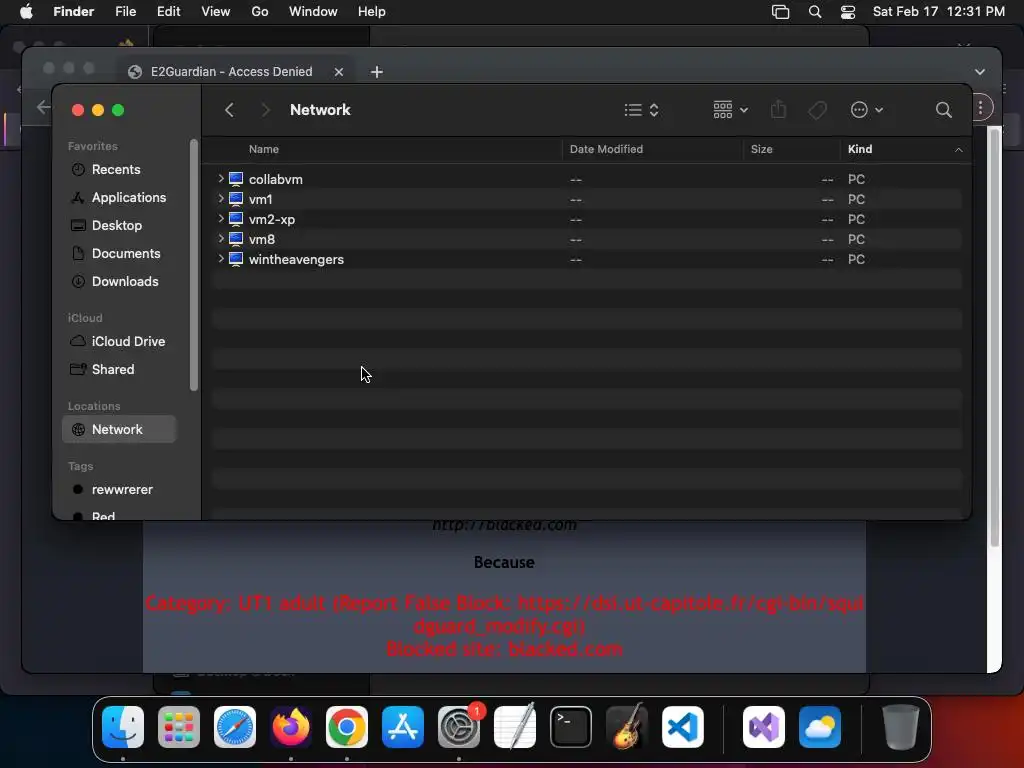This screenshot has height=768, width=1024.
Task: Open Recents in the sidebar
Action: tap(119, 169)
